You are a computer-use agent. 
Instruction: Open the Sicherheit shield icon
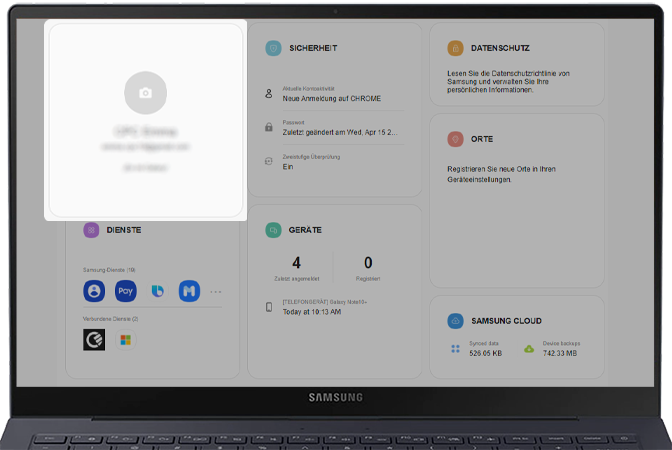(273, 48)
